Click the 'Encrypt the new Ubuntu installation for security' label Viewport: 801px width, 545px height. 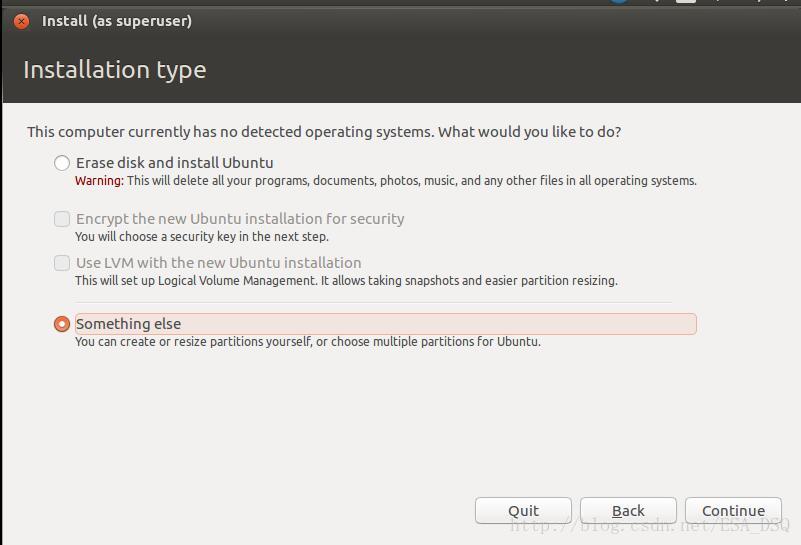(240, 219)
